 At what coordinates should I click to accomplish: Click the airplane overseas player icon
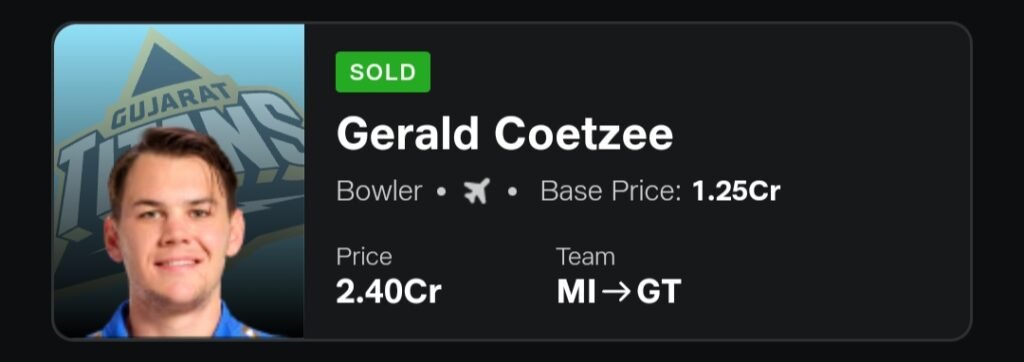(x=477, y=192)
